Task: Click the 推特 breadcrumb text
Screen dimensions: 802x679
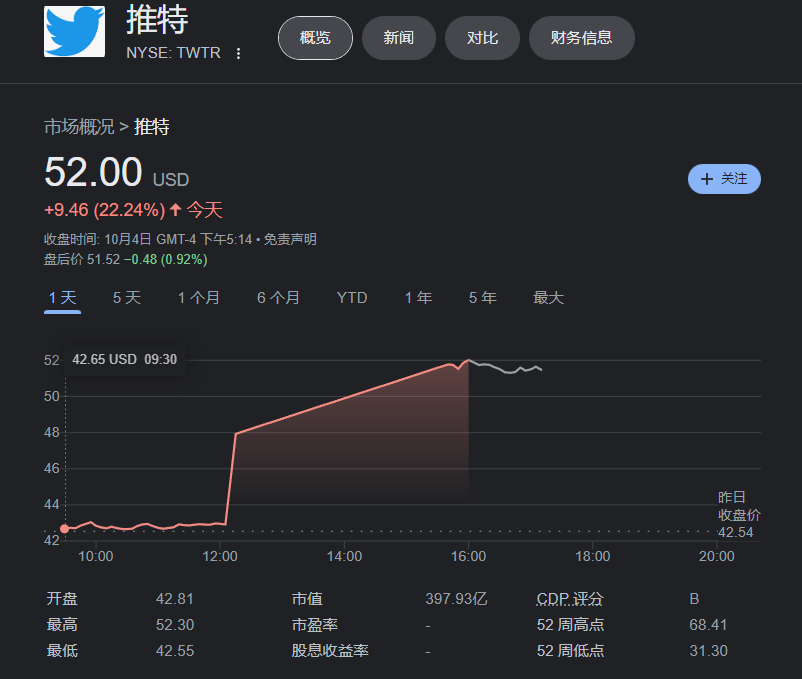Action: (x=152, y=127)
